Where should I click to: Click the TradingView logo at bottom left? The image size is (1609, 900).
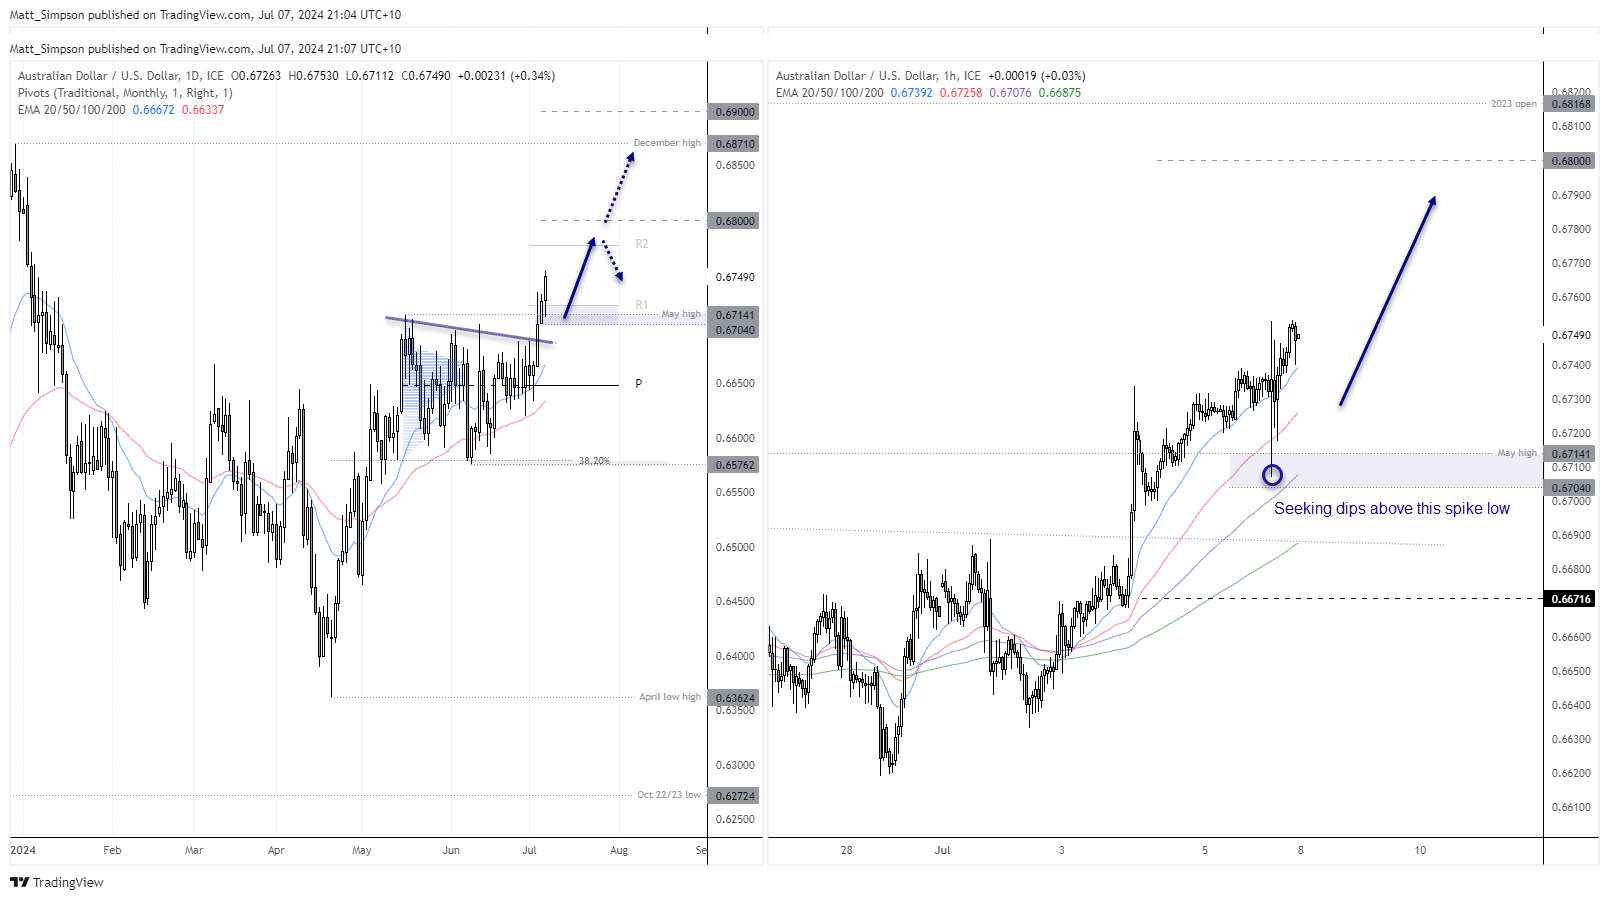pos(57,882)
